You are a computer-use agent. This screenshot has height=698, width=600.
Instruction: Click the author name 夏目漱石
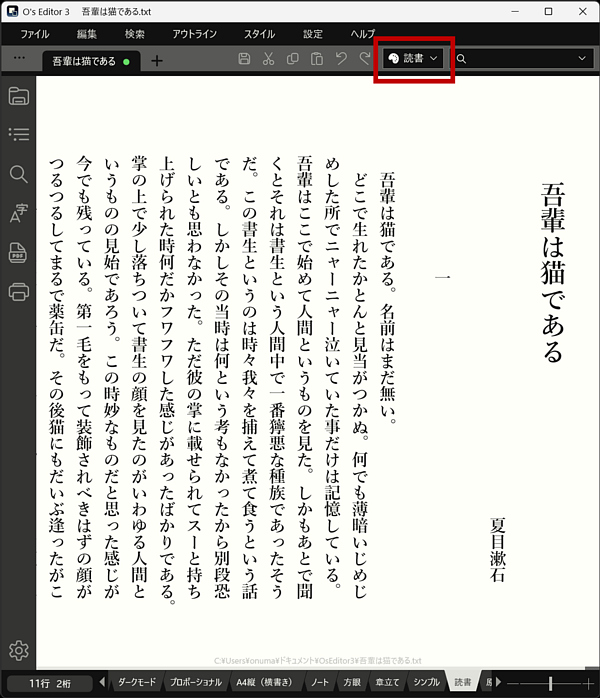pos(498,550)
